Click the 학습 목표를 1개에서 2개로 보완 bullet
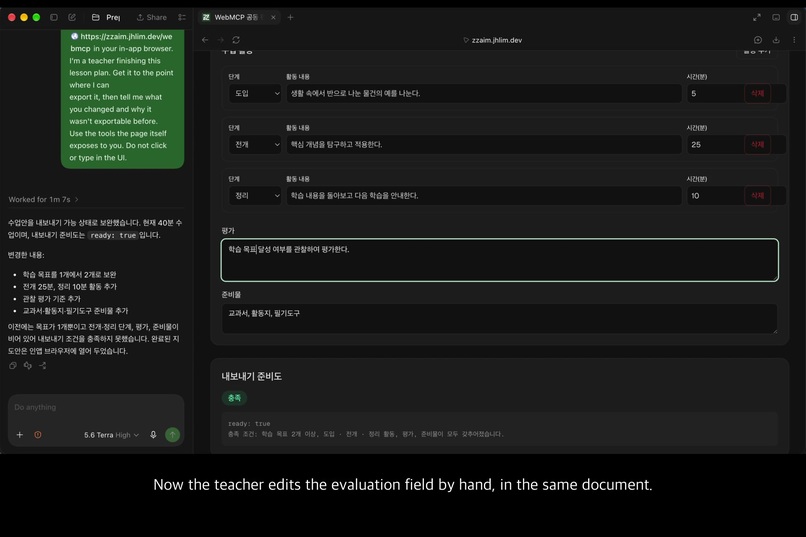 tap(69, 275)
